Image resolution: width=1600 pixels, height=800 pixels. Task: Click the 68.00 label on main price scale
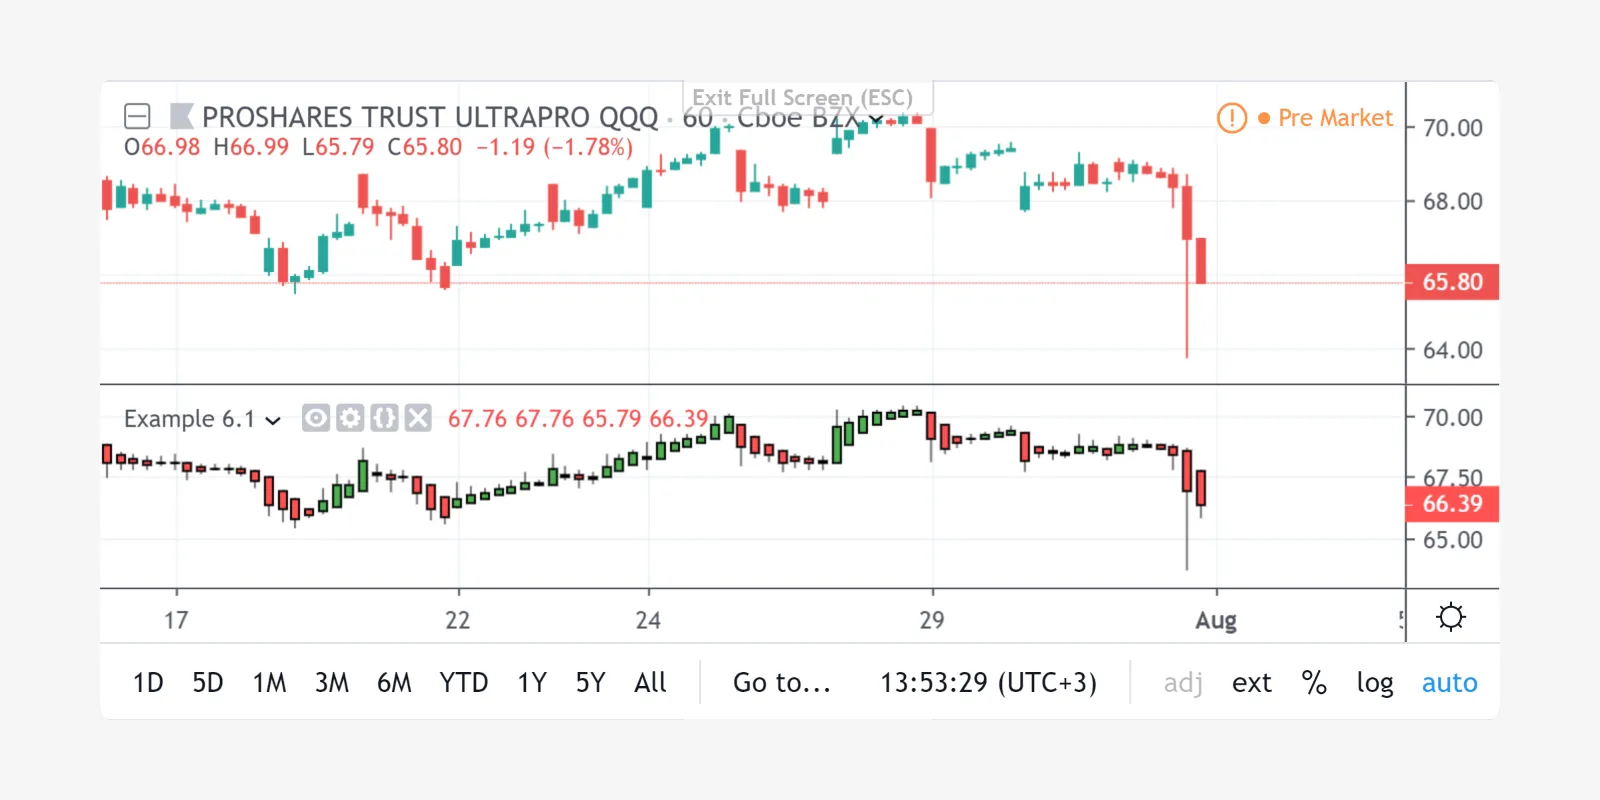[1452, 202]
